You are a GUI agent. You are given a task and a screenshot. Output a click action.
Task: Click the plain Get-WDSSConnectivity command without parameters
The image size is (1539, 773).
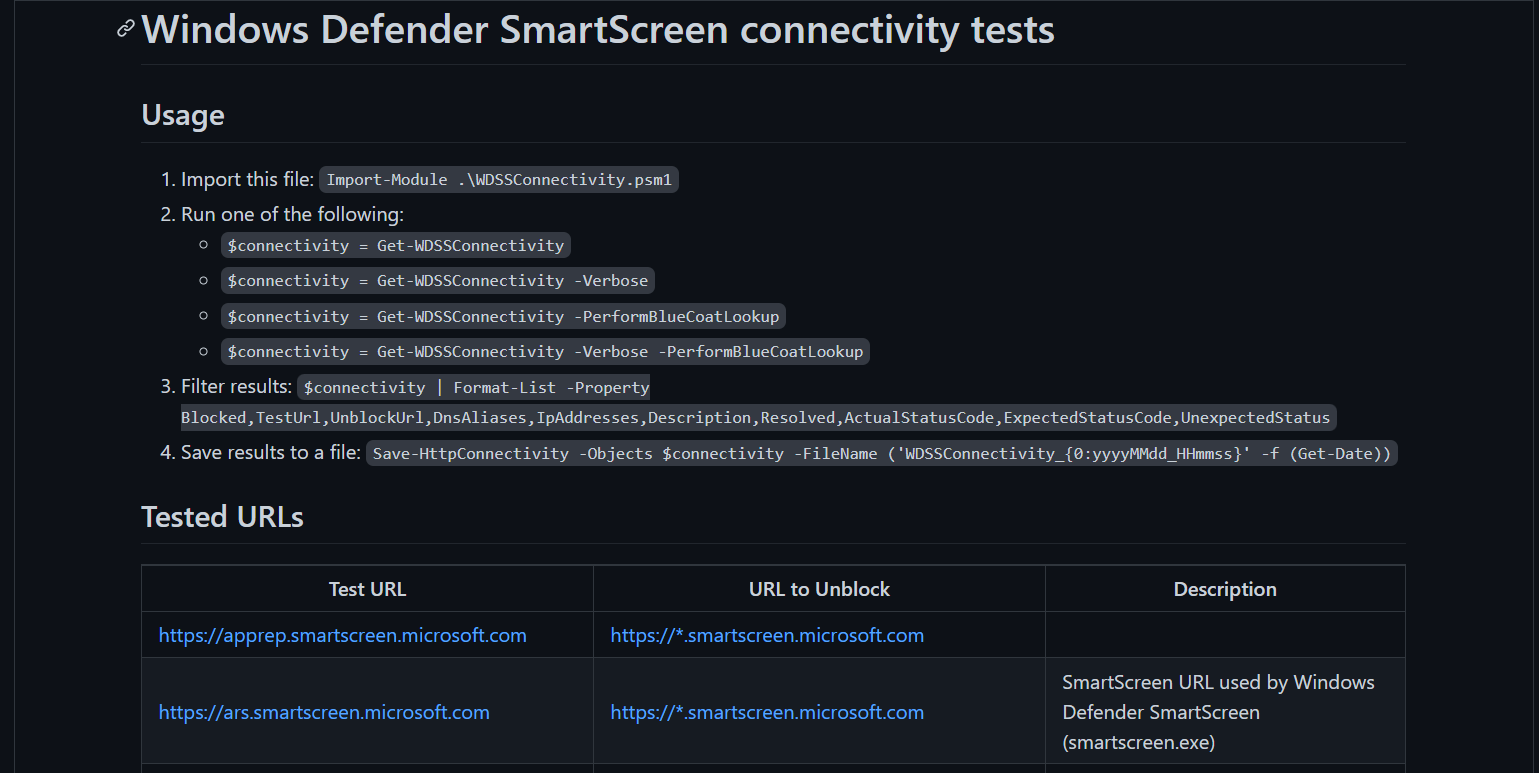(395, 245)
